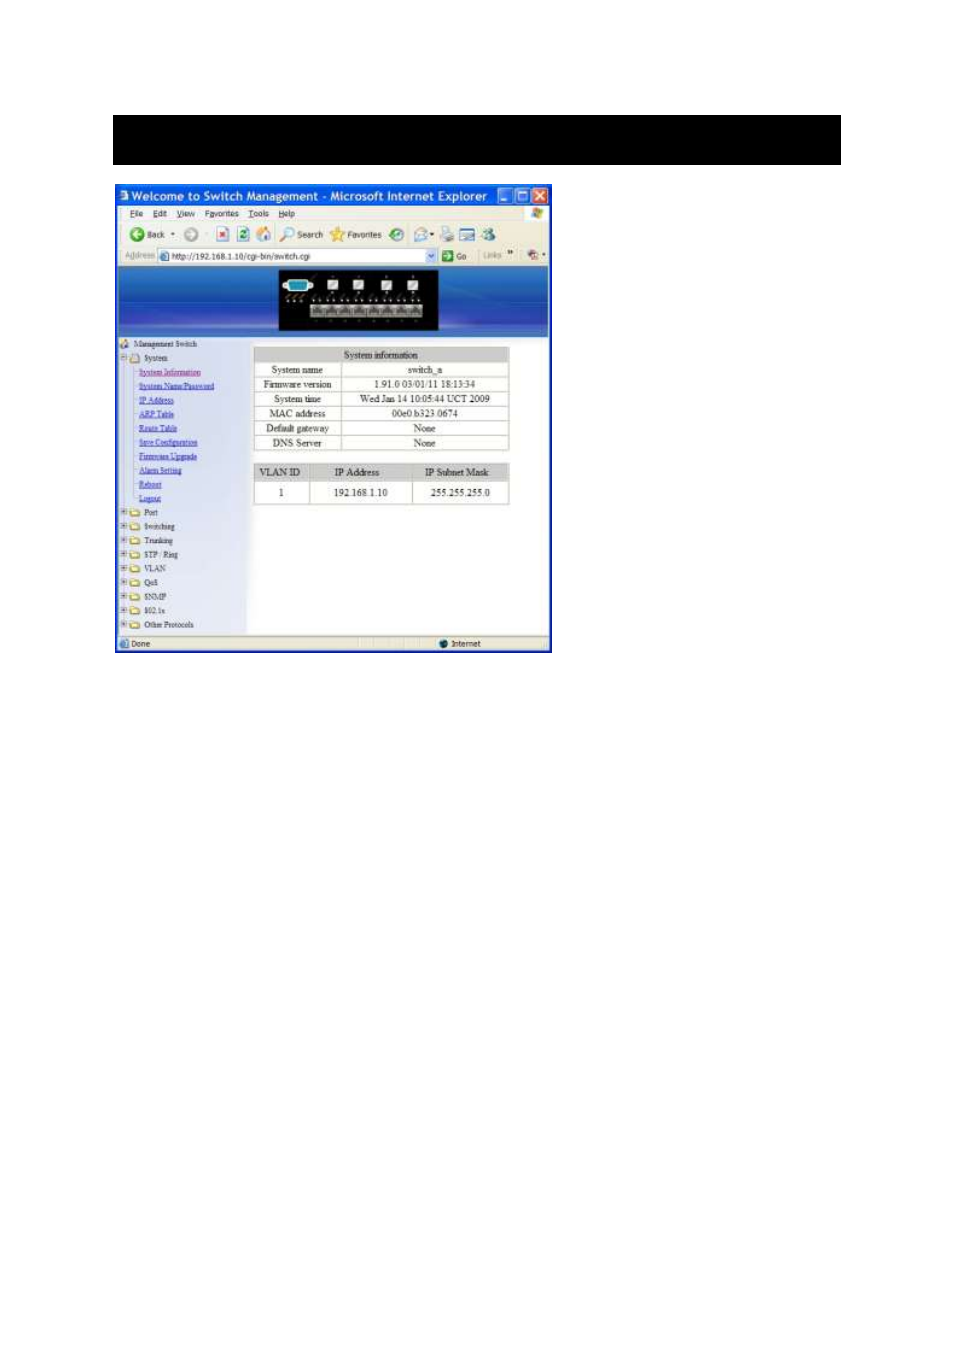Select the '255.255.255.0' subnet mask cell
Viewport: 954px width, 1350px height.
coord(460,493)
